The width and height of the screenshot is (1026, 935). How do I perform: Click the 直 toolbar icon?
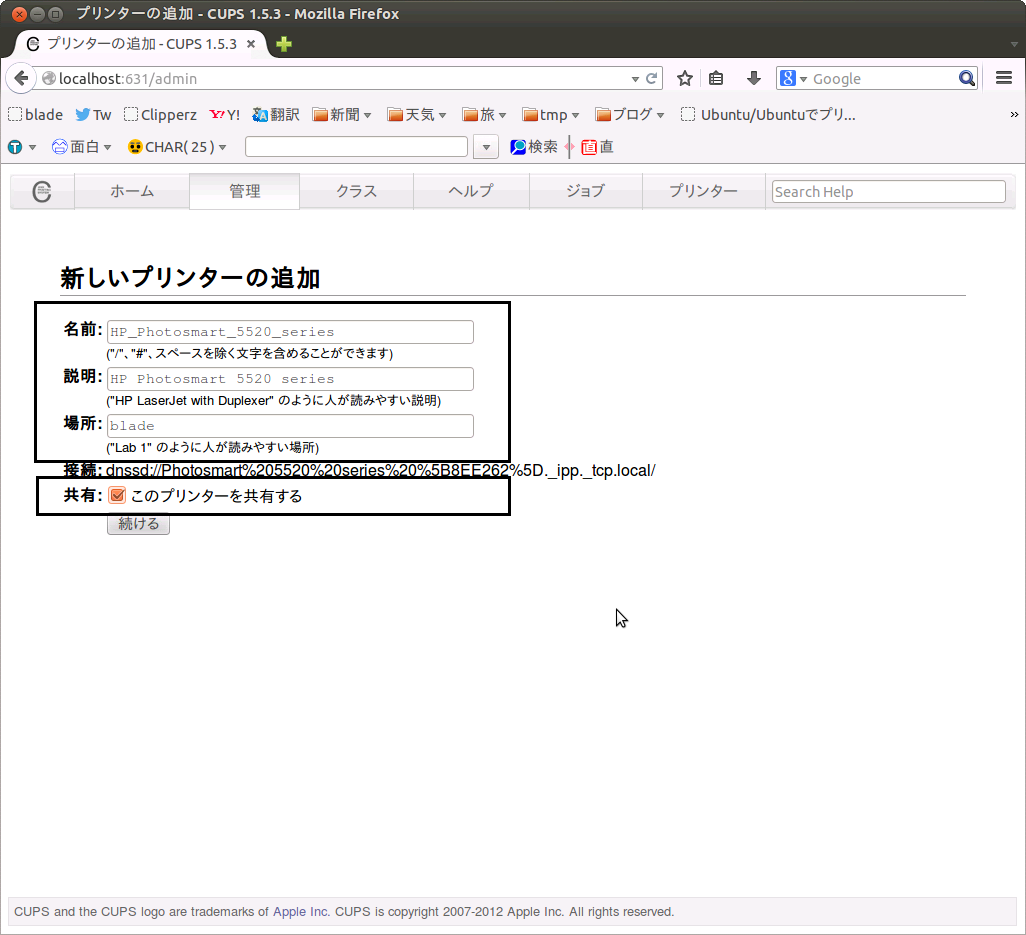[597, 147]
